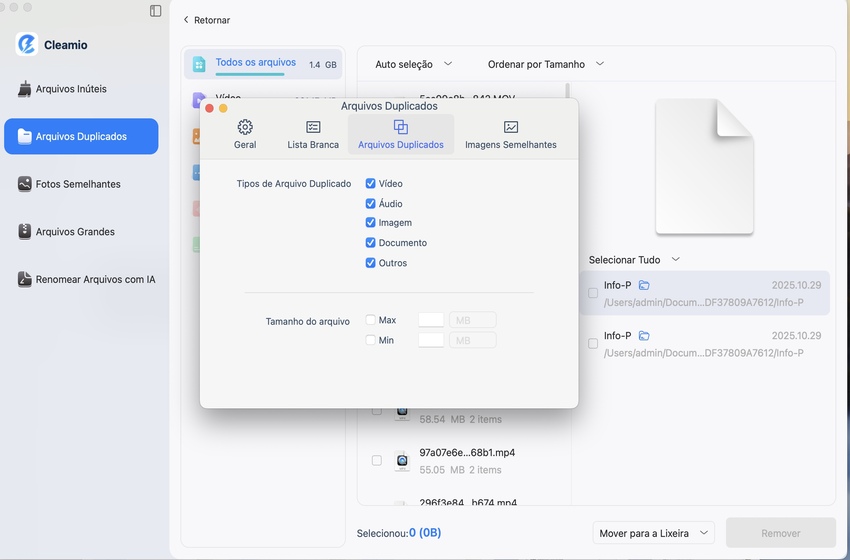Go back with the Retornar link
The height and width of the screenshot is (560, 850).
pos(207,20)
